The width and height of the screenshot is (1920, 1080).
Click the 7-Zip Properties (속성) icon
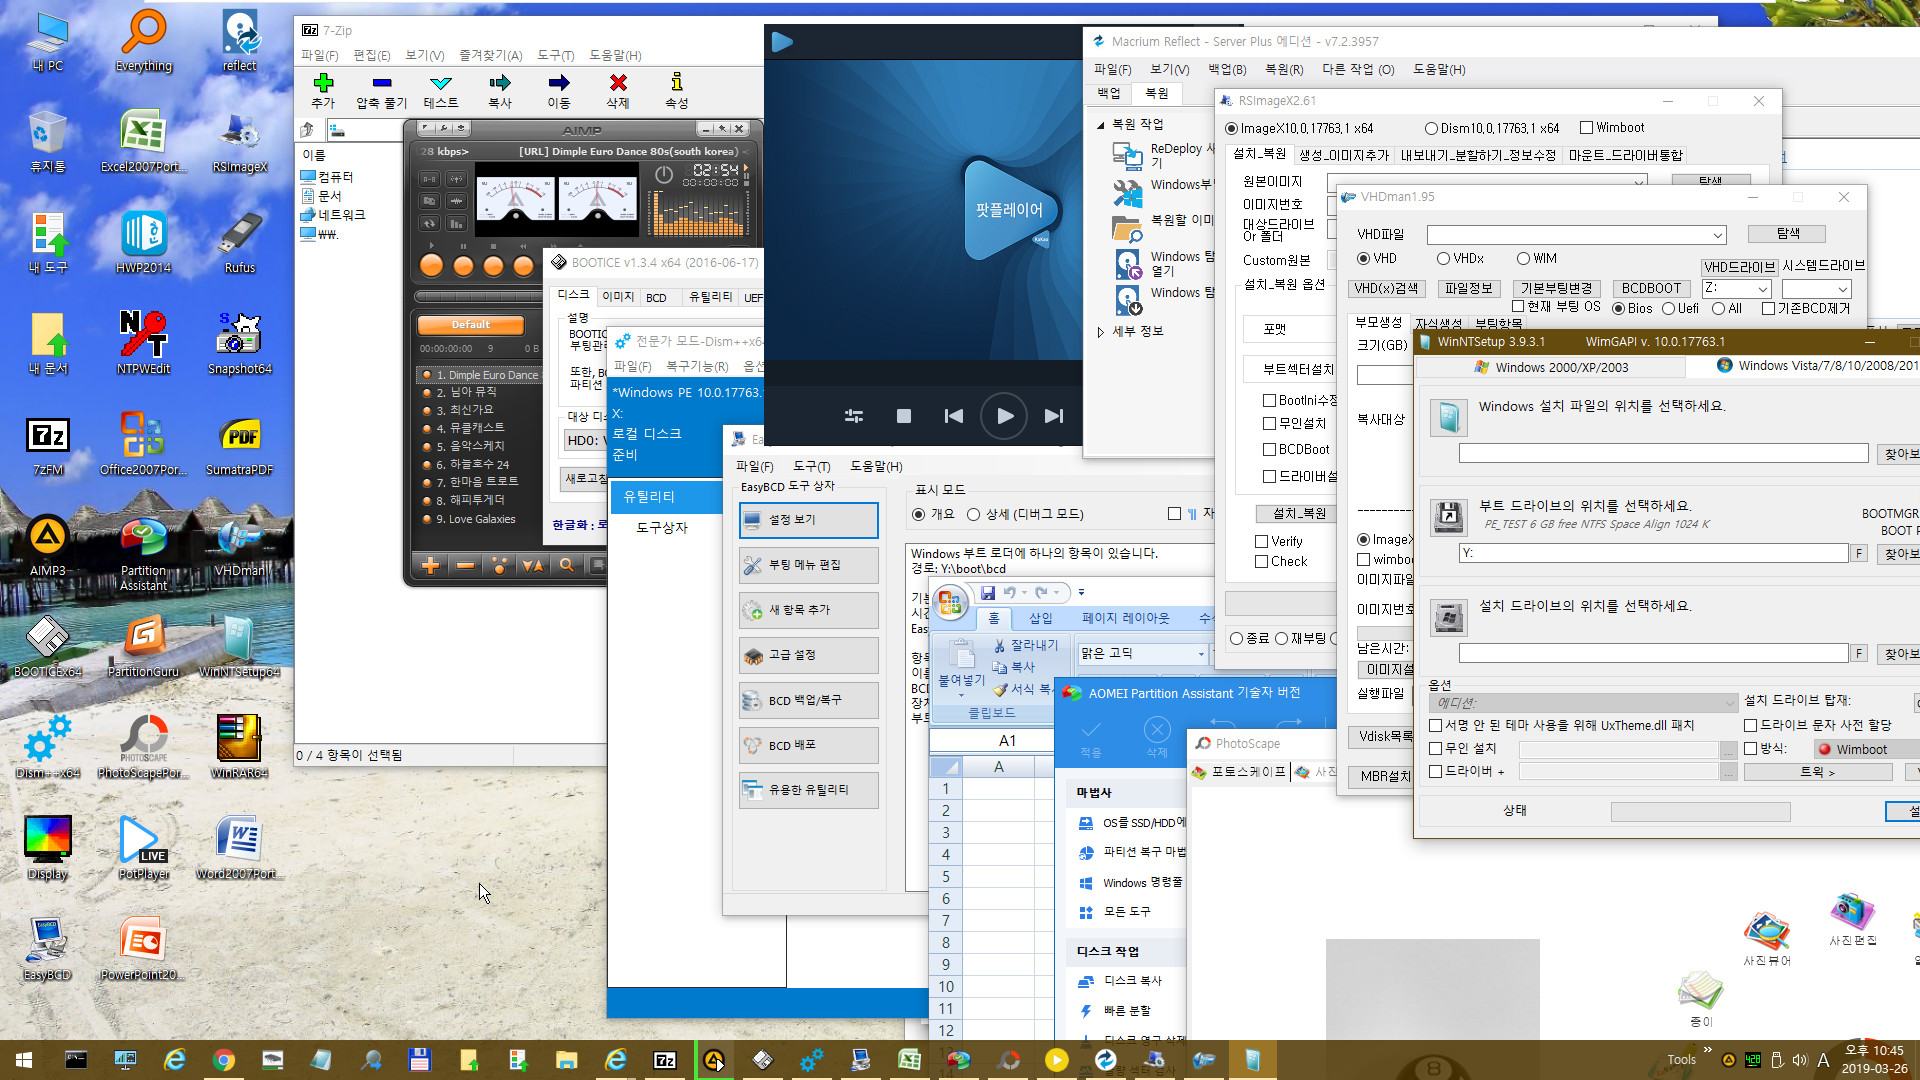pyautogui.click(x=677, y=83)
